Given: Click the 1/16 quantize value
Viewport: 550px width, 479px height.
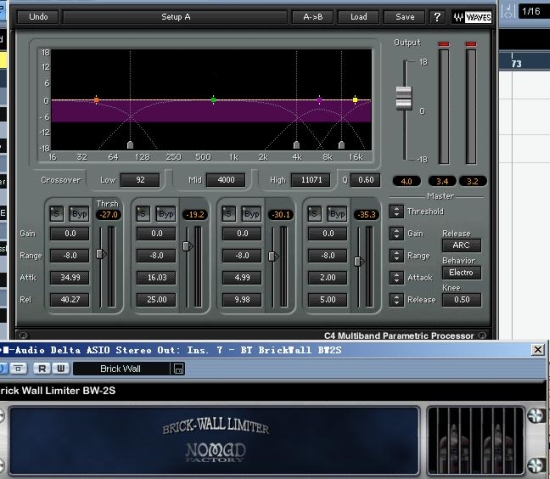Looking at the screenshot, I should pyautogui.click(x=532, y=12).
